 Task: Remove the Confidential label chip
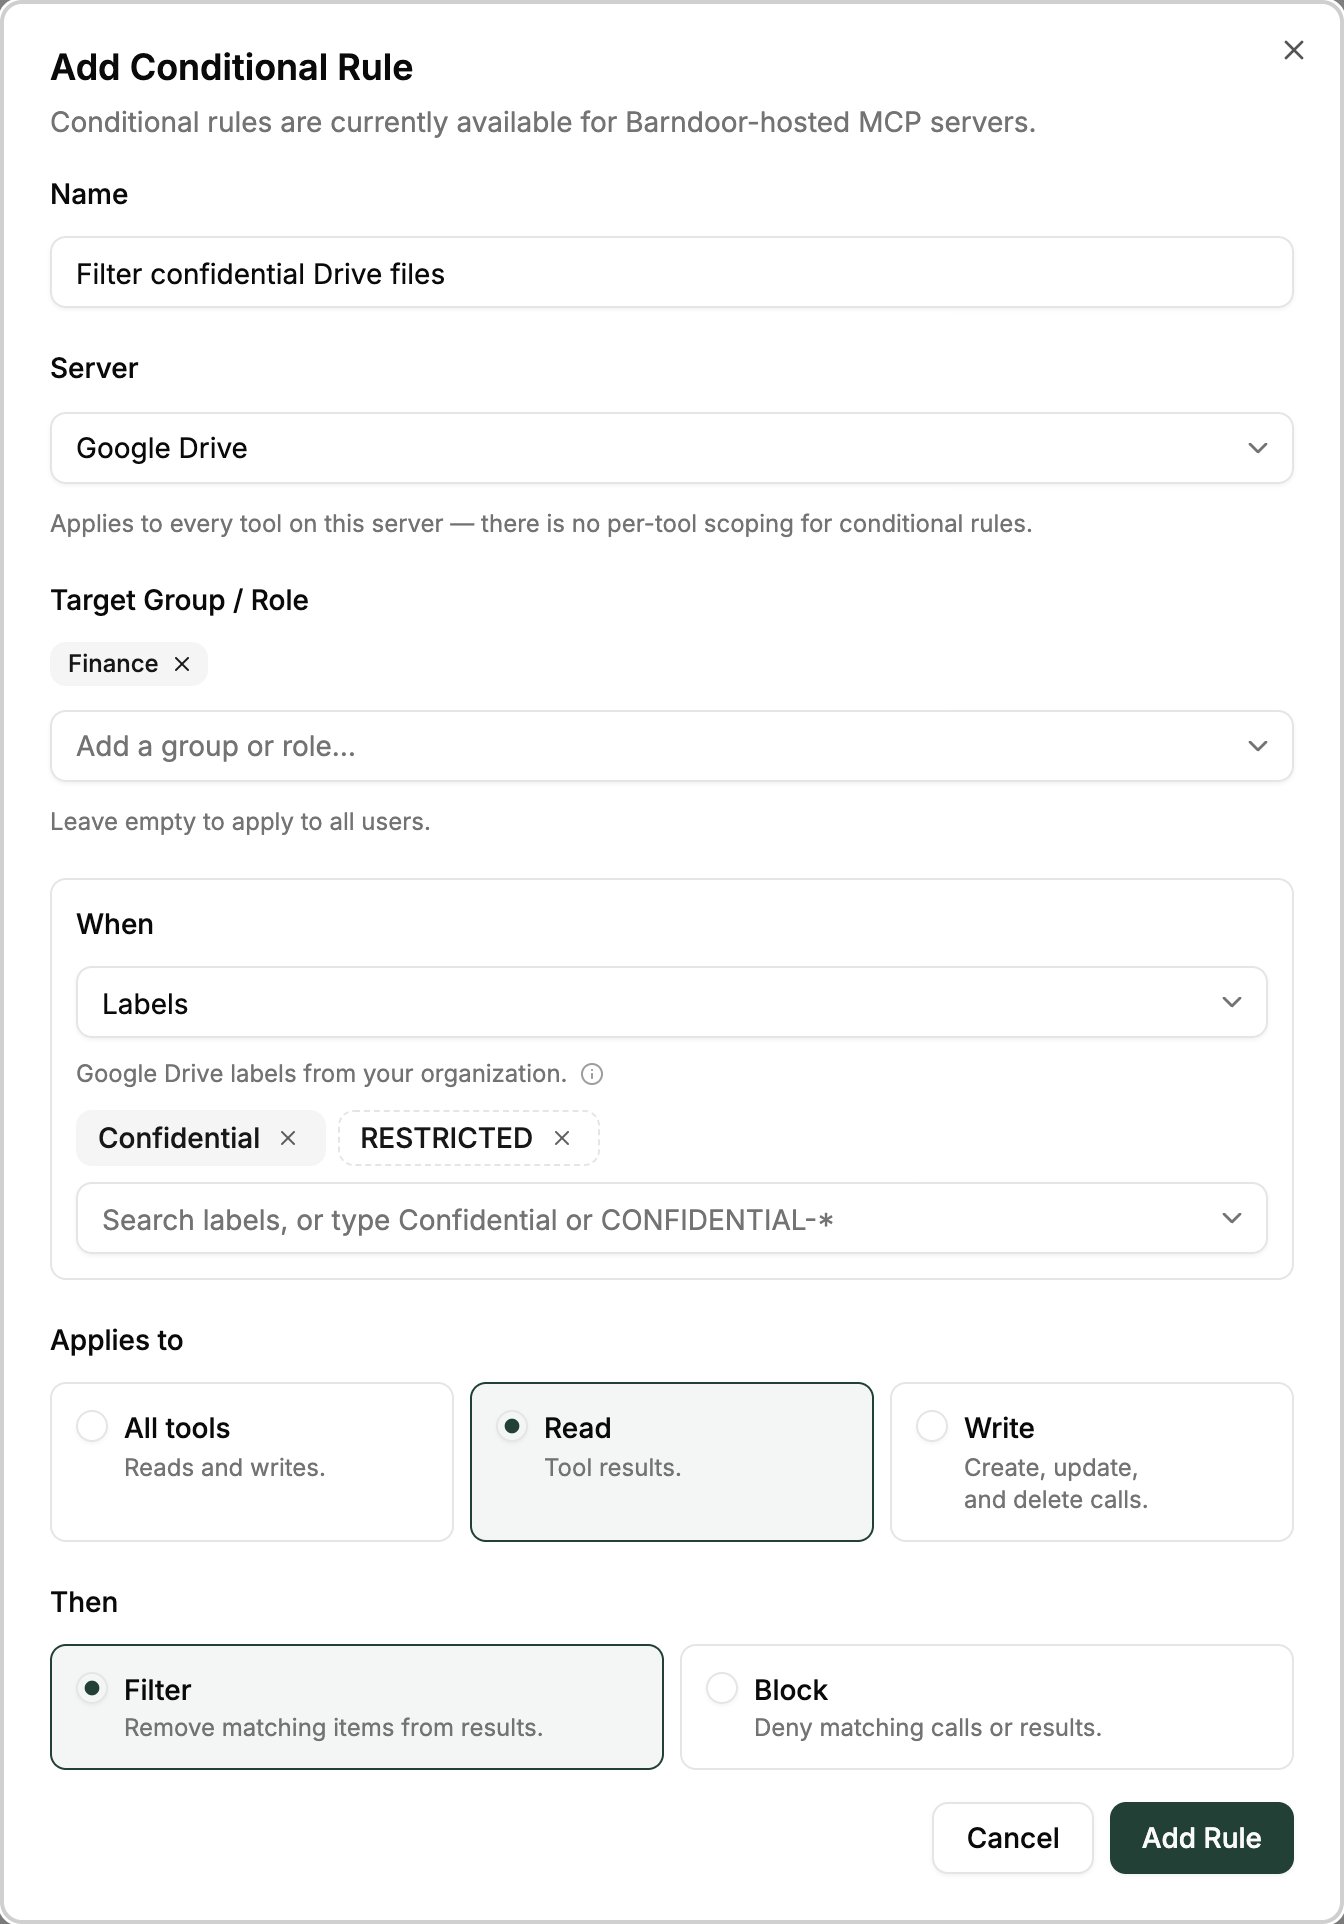coord(288,1138)
